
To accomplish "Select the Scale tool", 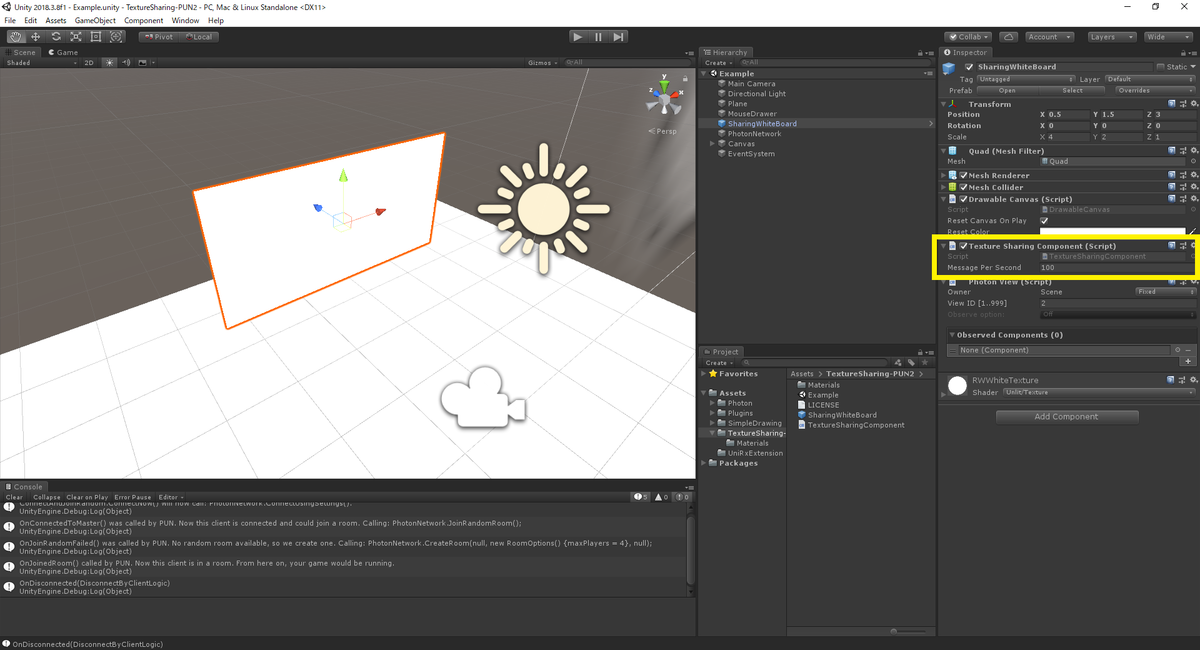I will coord(77,36).
